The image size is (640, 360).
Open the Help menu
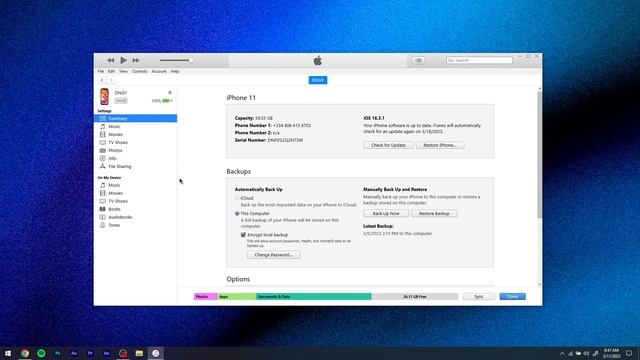tap(175, 71)
